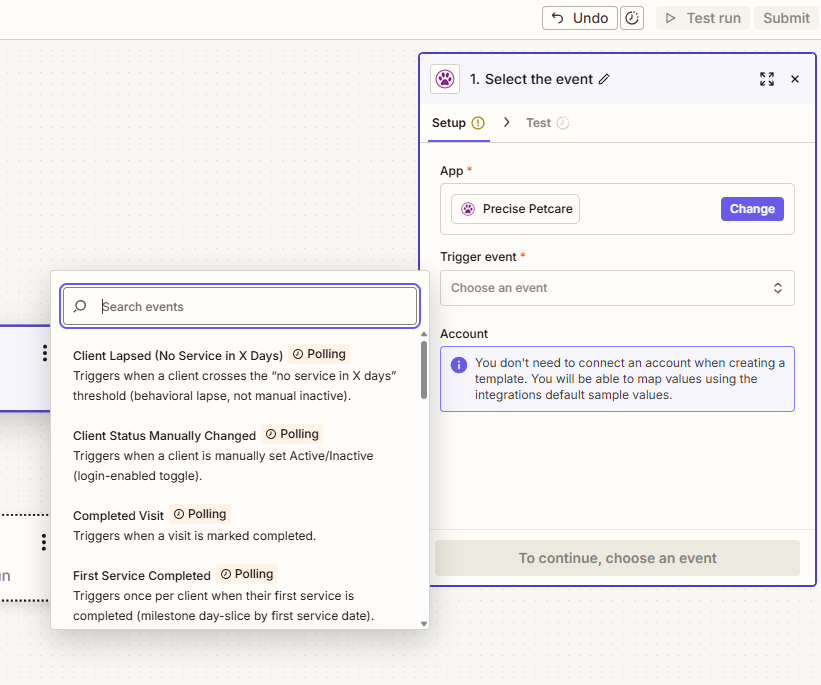Expand the step panel to fullscreen
Image resolution: width=821 pixels, height=685 pixels.
(767, 79)
